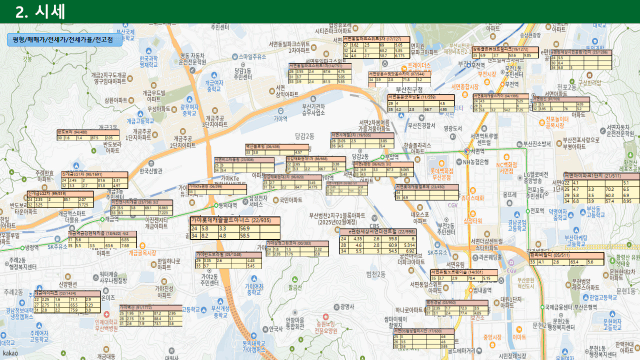Click the 개금골목시장 market icon
The width and height of the screenshot is (640, 360).
pos(142,246)
